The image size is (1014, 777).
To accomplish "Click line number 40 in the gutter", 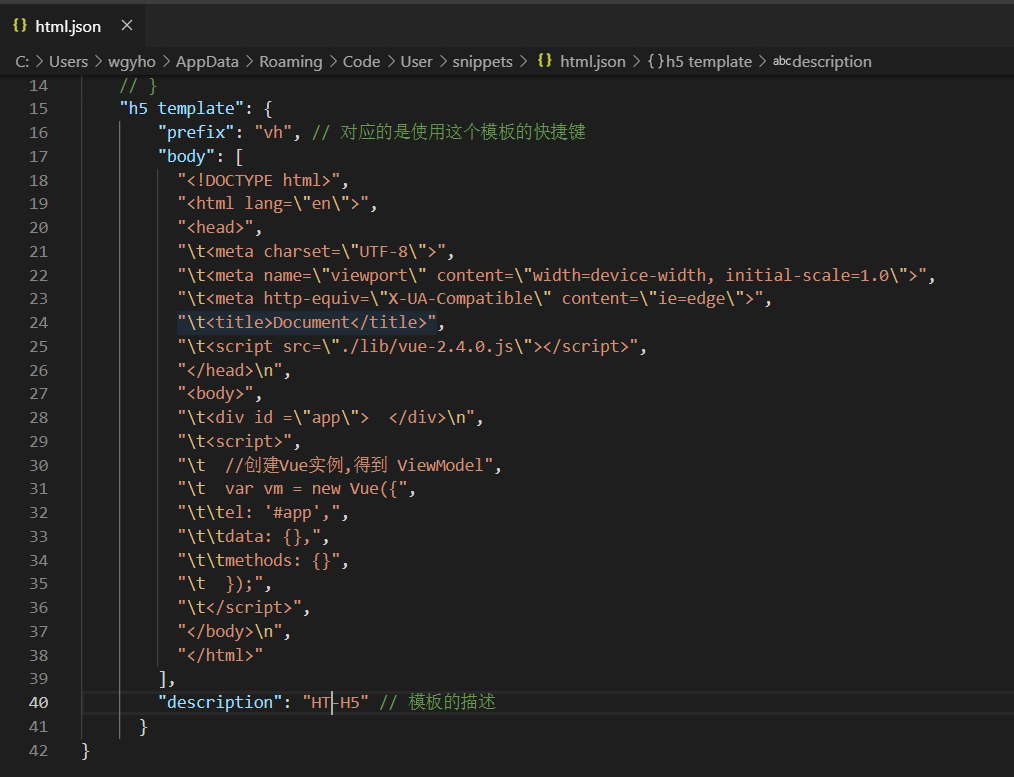I will 38,702.
